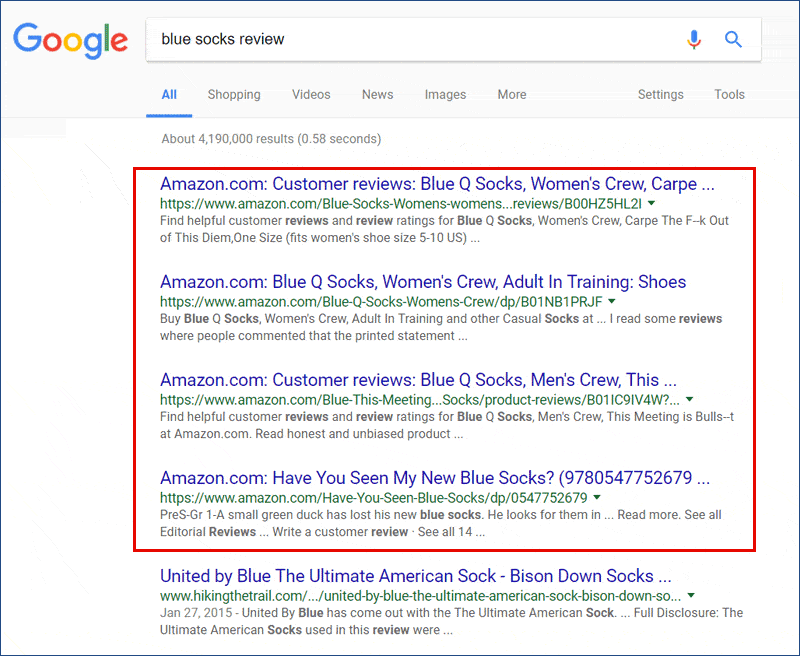Expand the arrow next to the B00HZ5HL2I URL
This screenshot has width=800, height=656.
tap(652, 203)
